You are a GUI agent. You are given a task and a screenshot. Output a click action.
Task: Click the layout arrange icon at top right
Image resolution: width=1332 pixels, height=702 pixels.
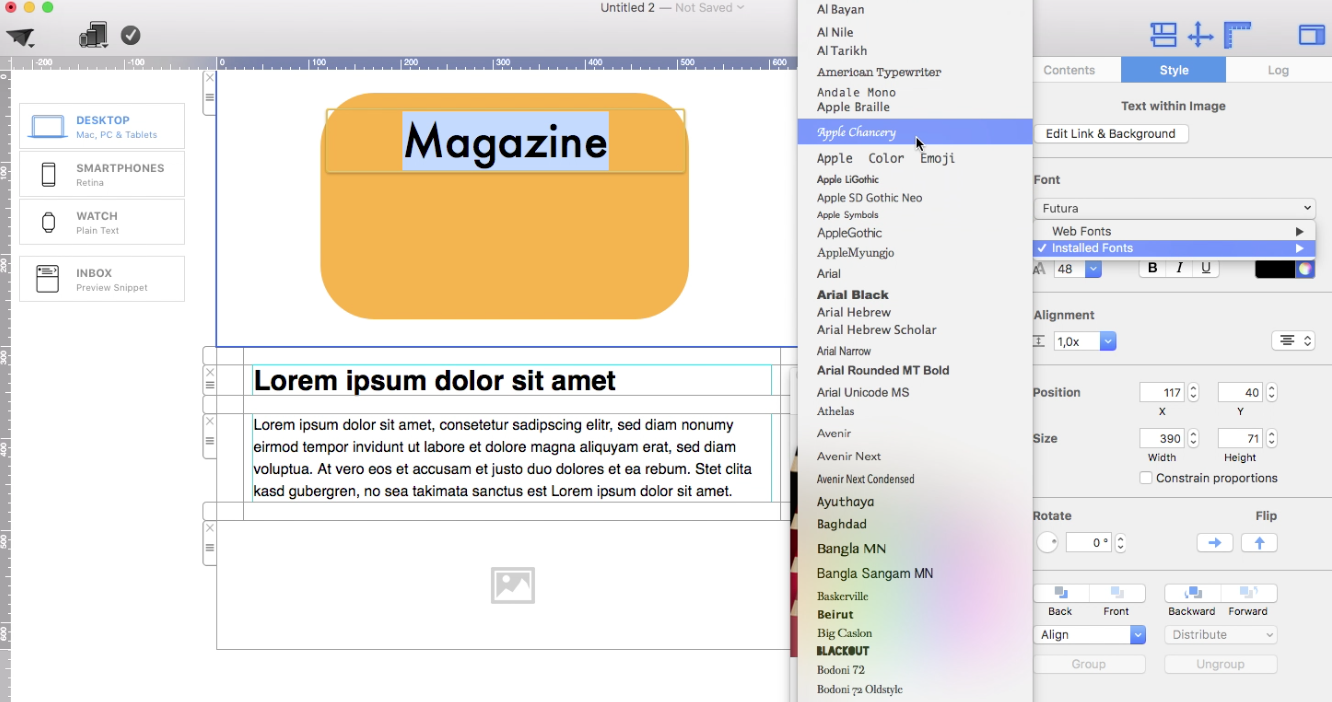pos(1163,34)
